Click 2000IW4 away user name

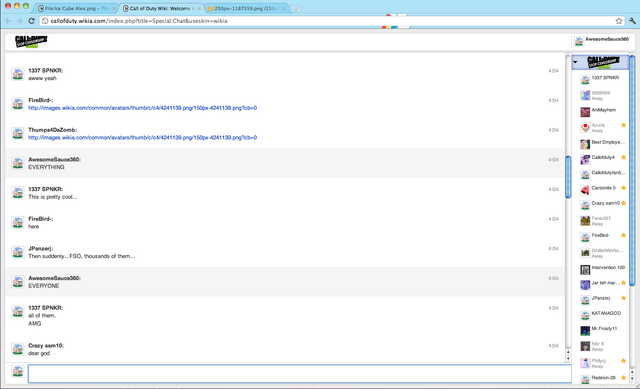pos(601,93)
